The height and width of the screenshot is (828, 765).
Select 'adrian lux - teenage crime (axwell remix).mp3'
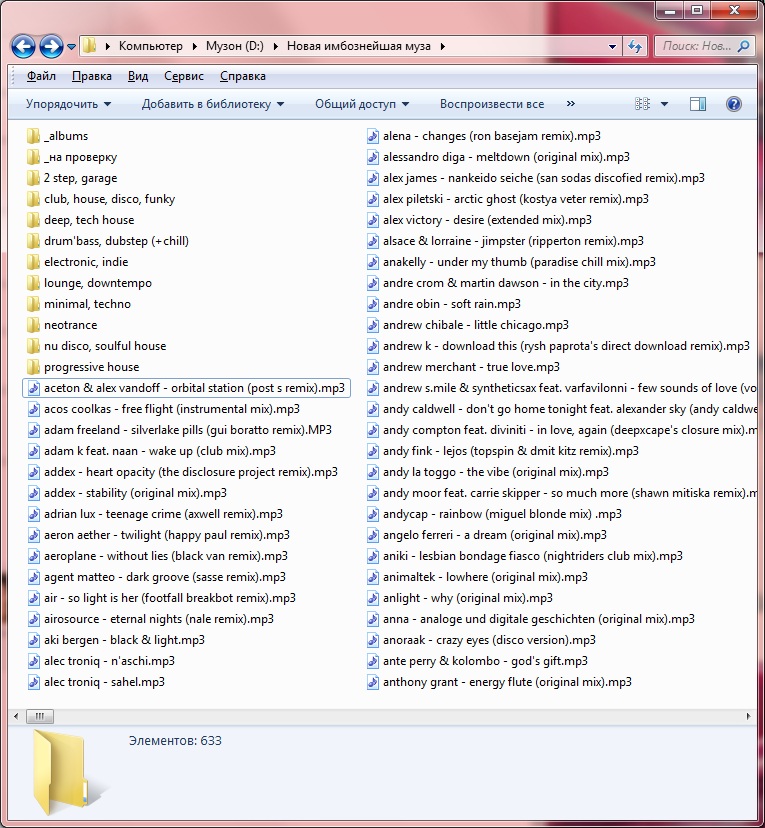[163, 514]
